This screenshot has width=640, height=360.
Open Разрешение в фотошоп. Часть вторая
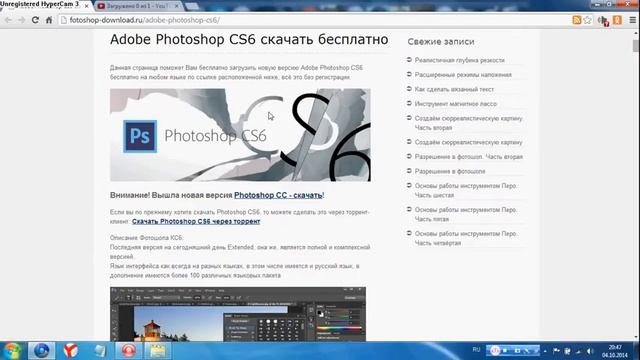tap(469, 157)
